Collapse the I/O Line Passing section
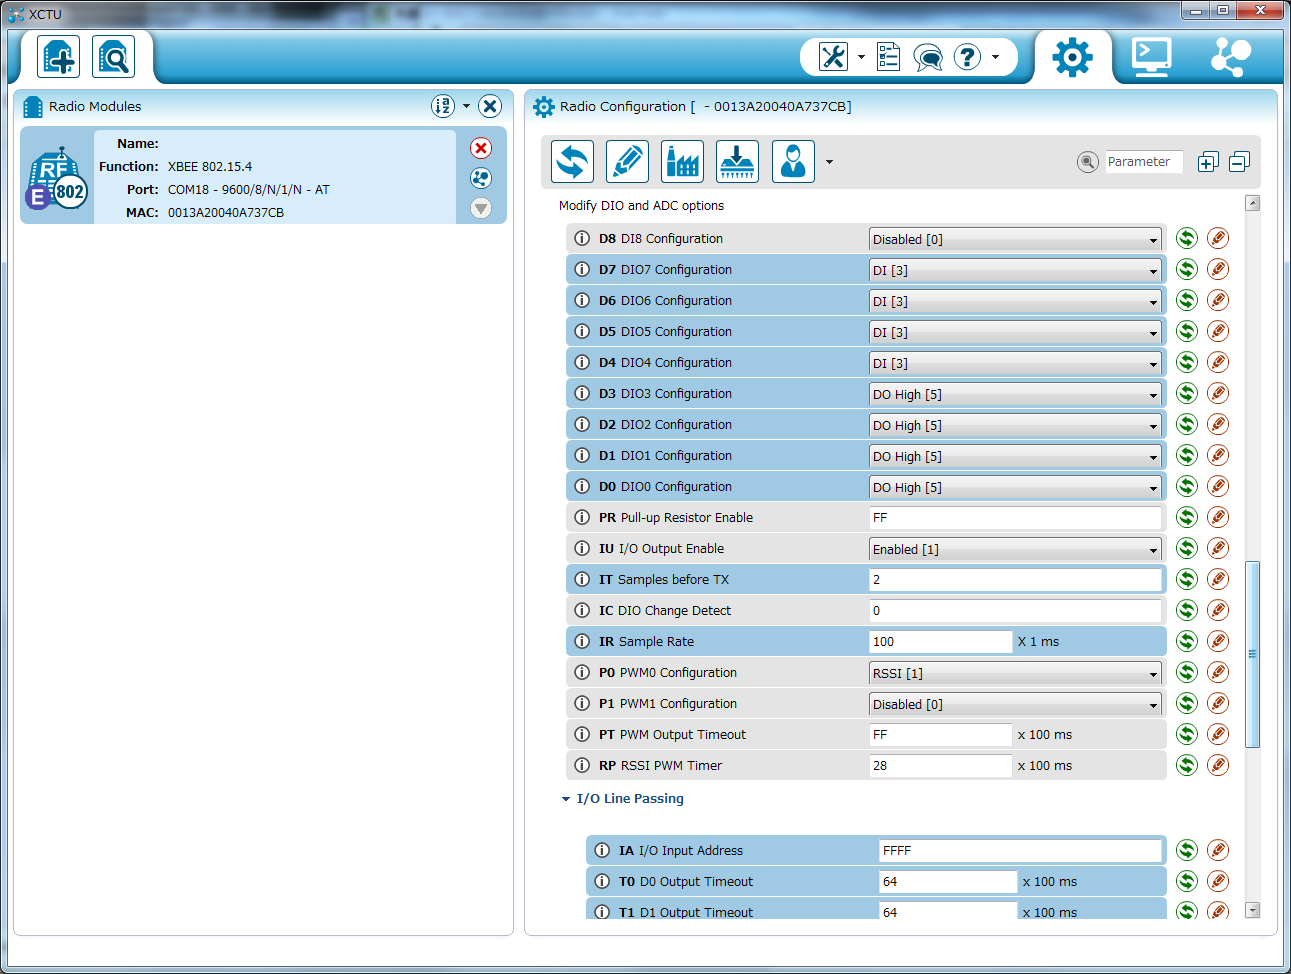 [566, 799]
